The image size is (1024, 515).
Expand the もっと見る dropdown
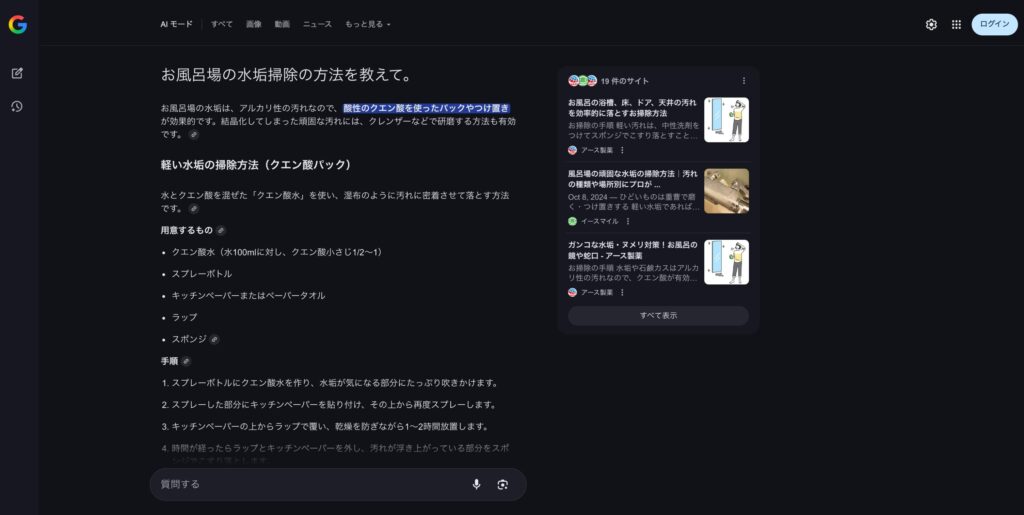tap(368, 24)
